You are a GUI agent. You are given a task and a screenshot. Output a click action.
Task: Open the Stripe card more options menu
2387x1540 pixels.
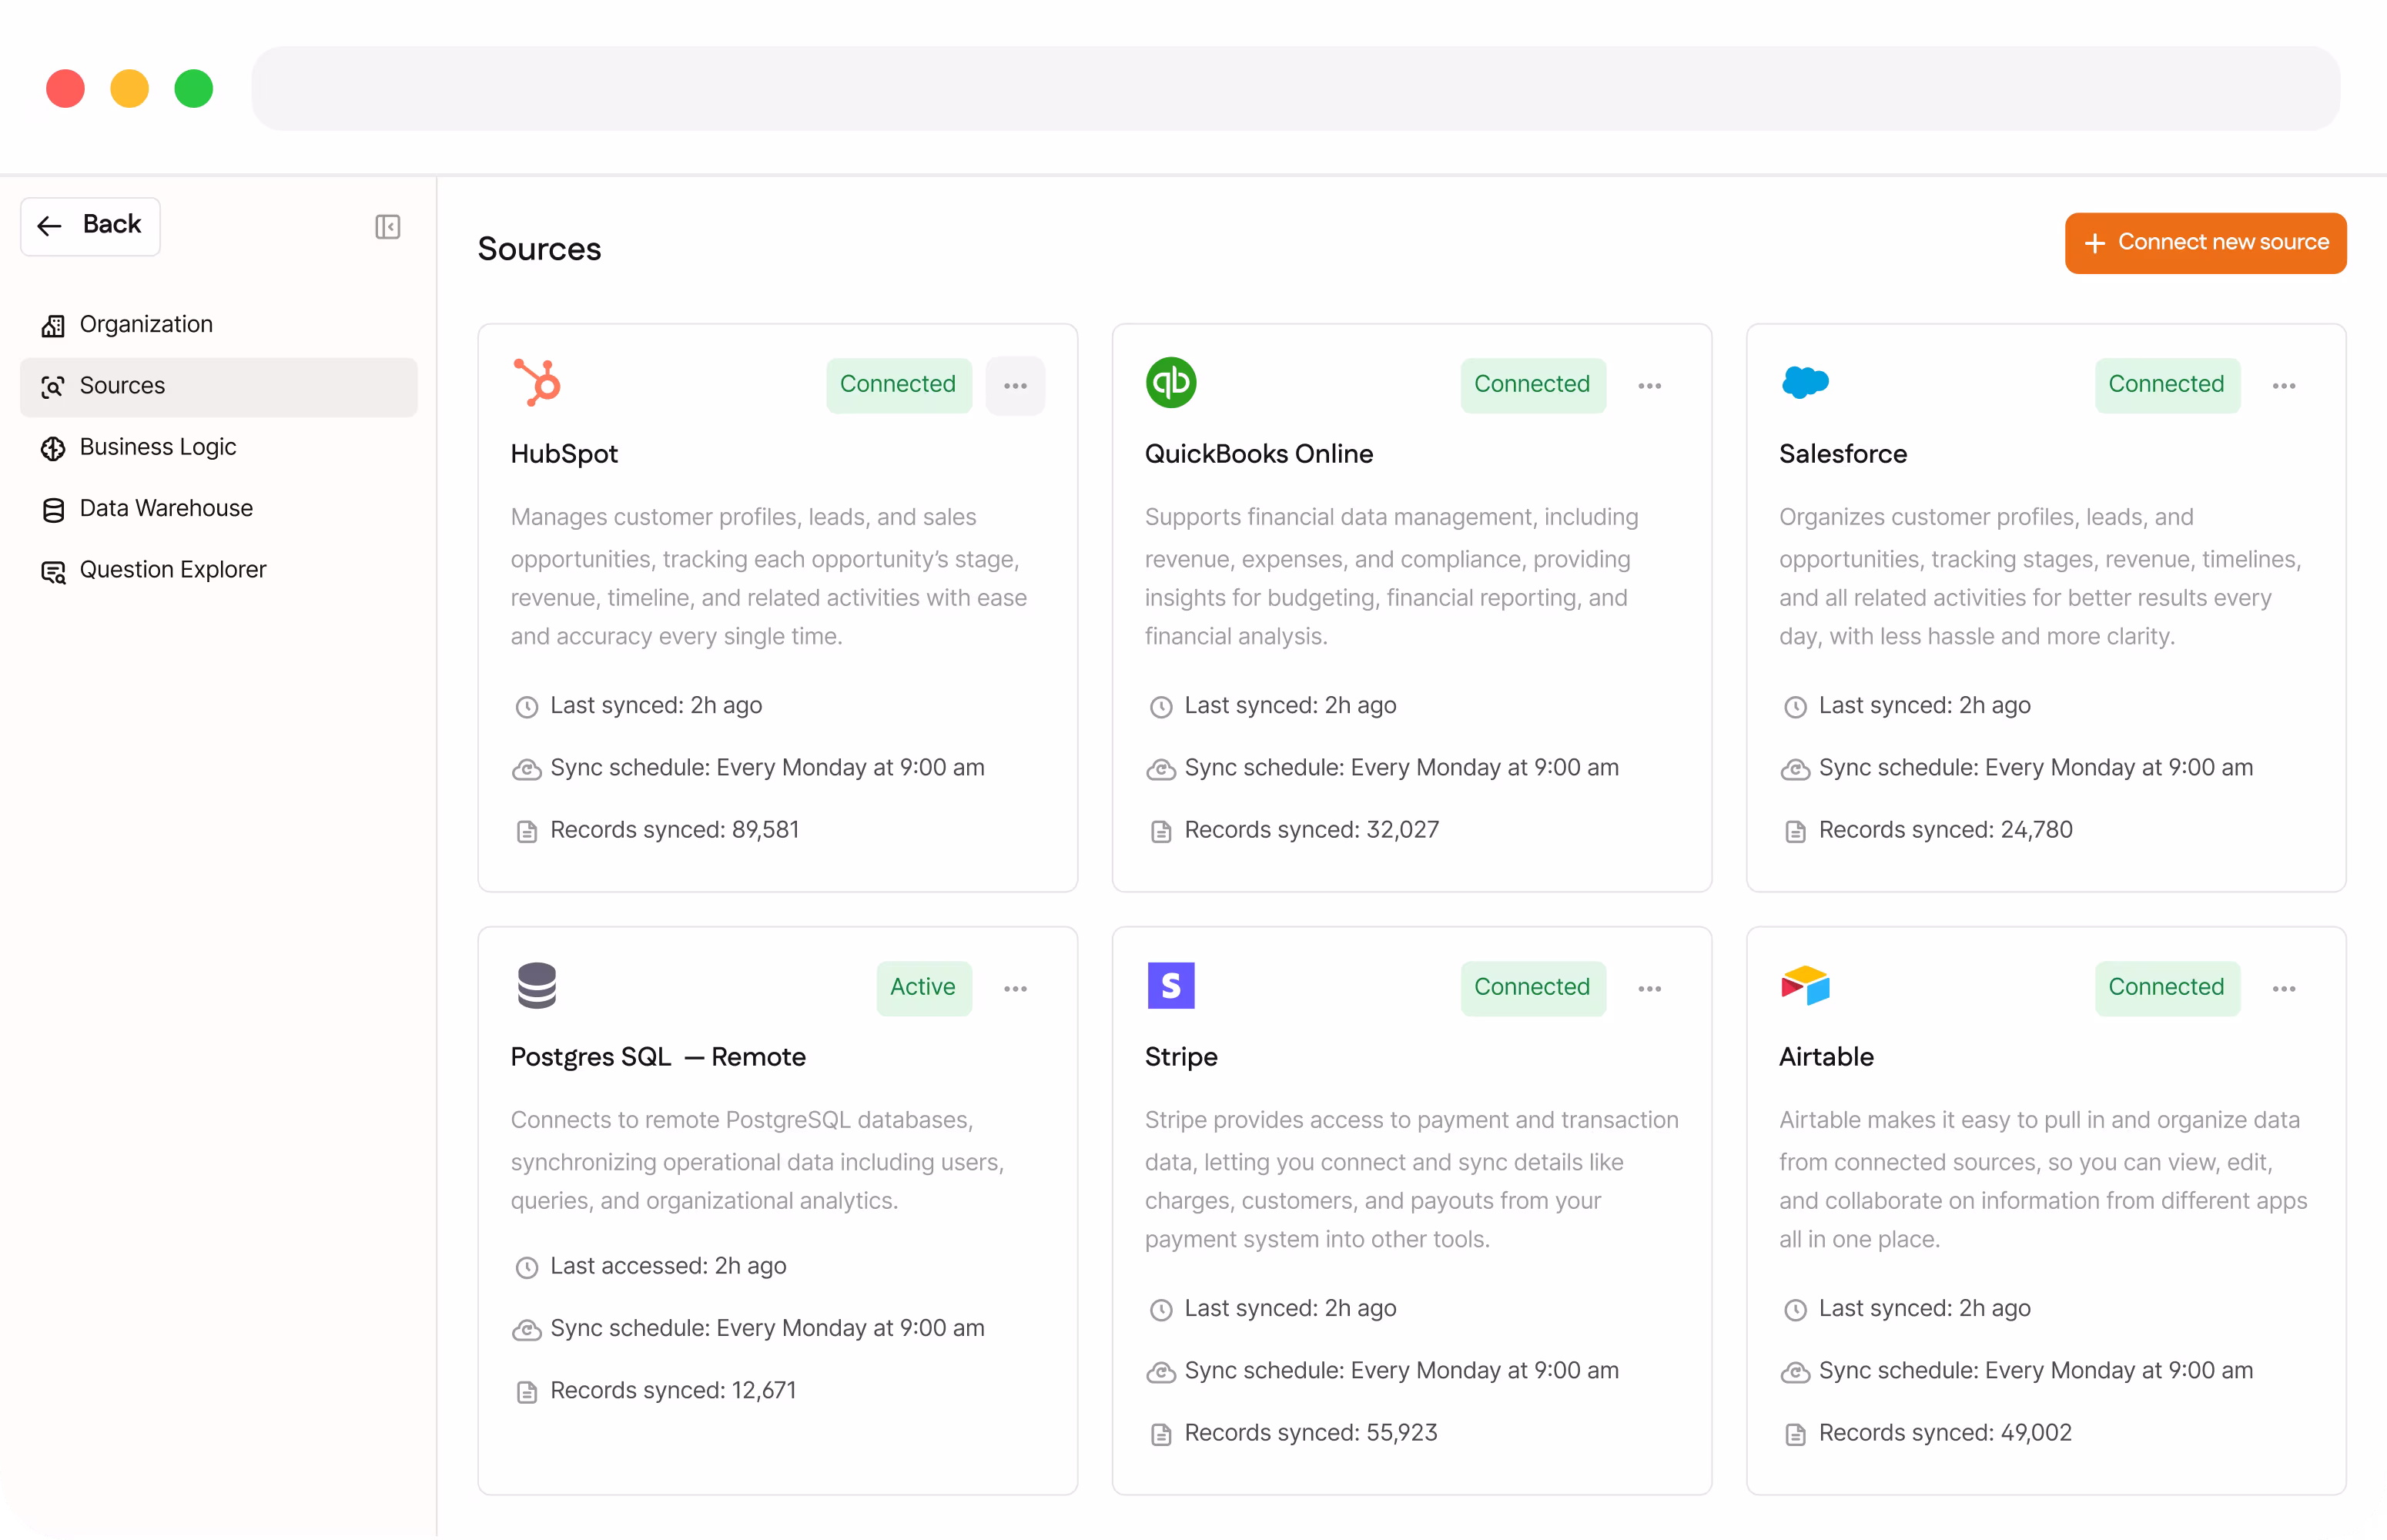point(1650,988)
